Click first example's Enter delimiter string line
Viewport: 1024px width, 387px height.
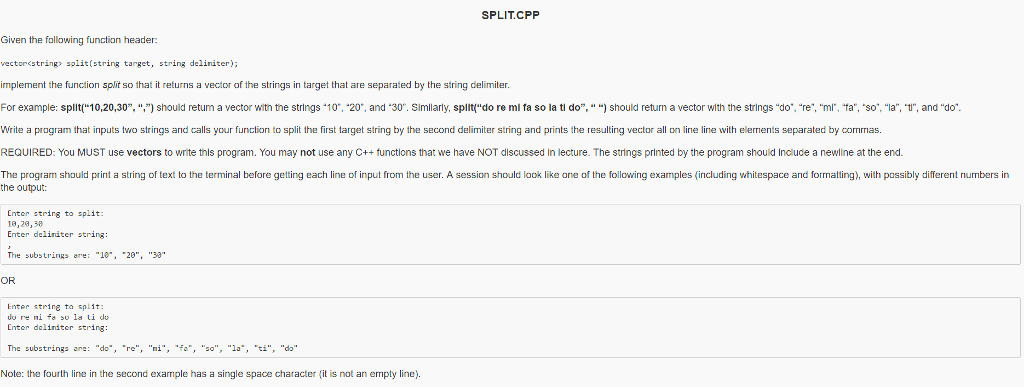[57, 234]
